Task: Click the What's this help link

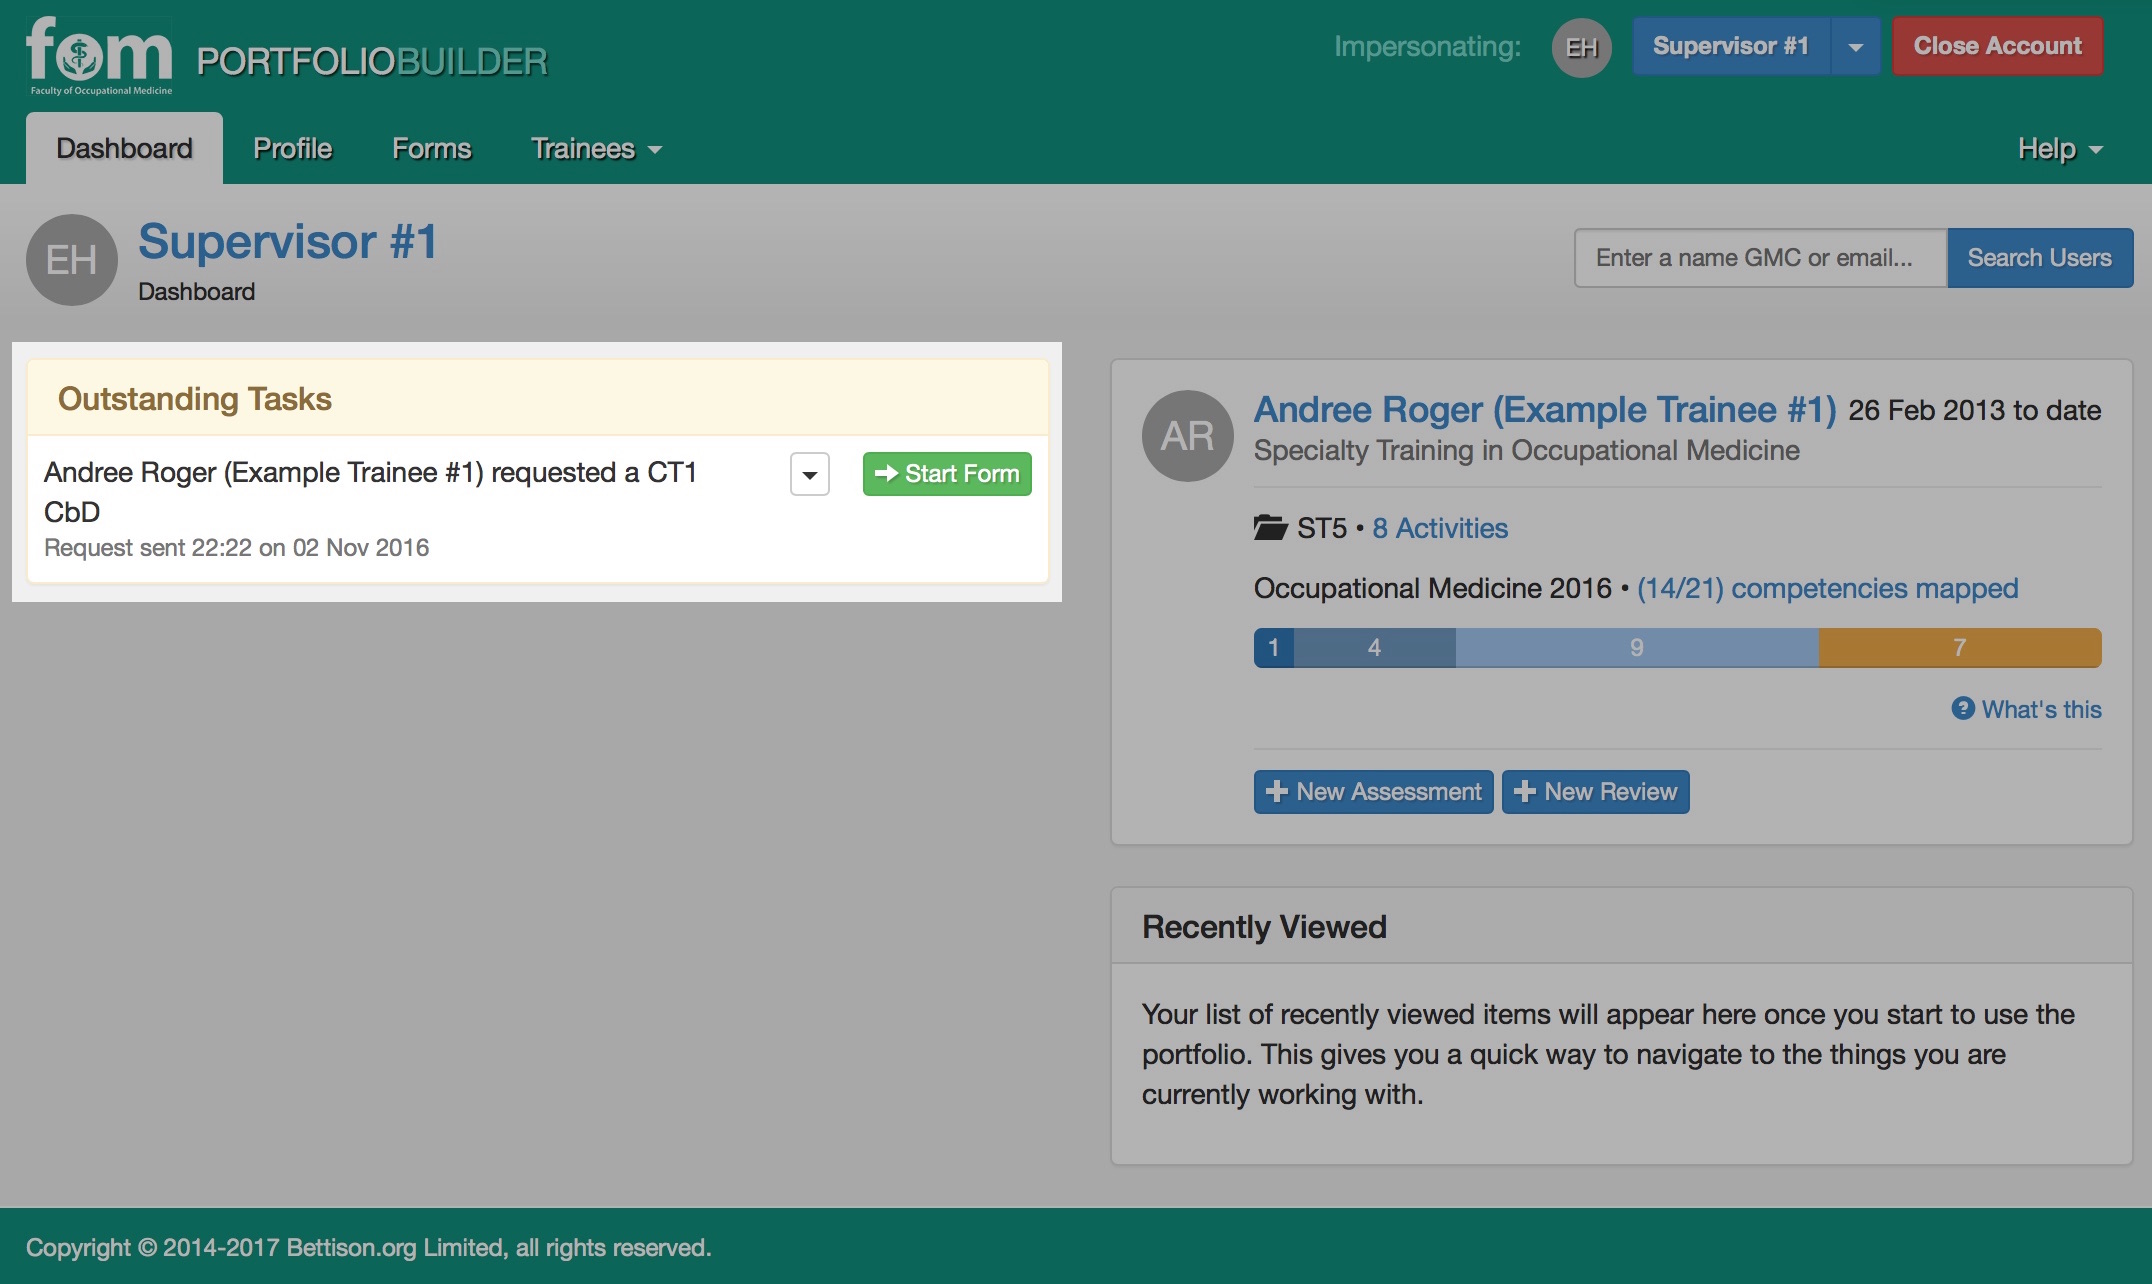Action: click(2041, 709)
